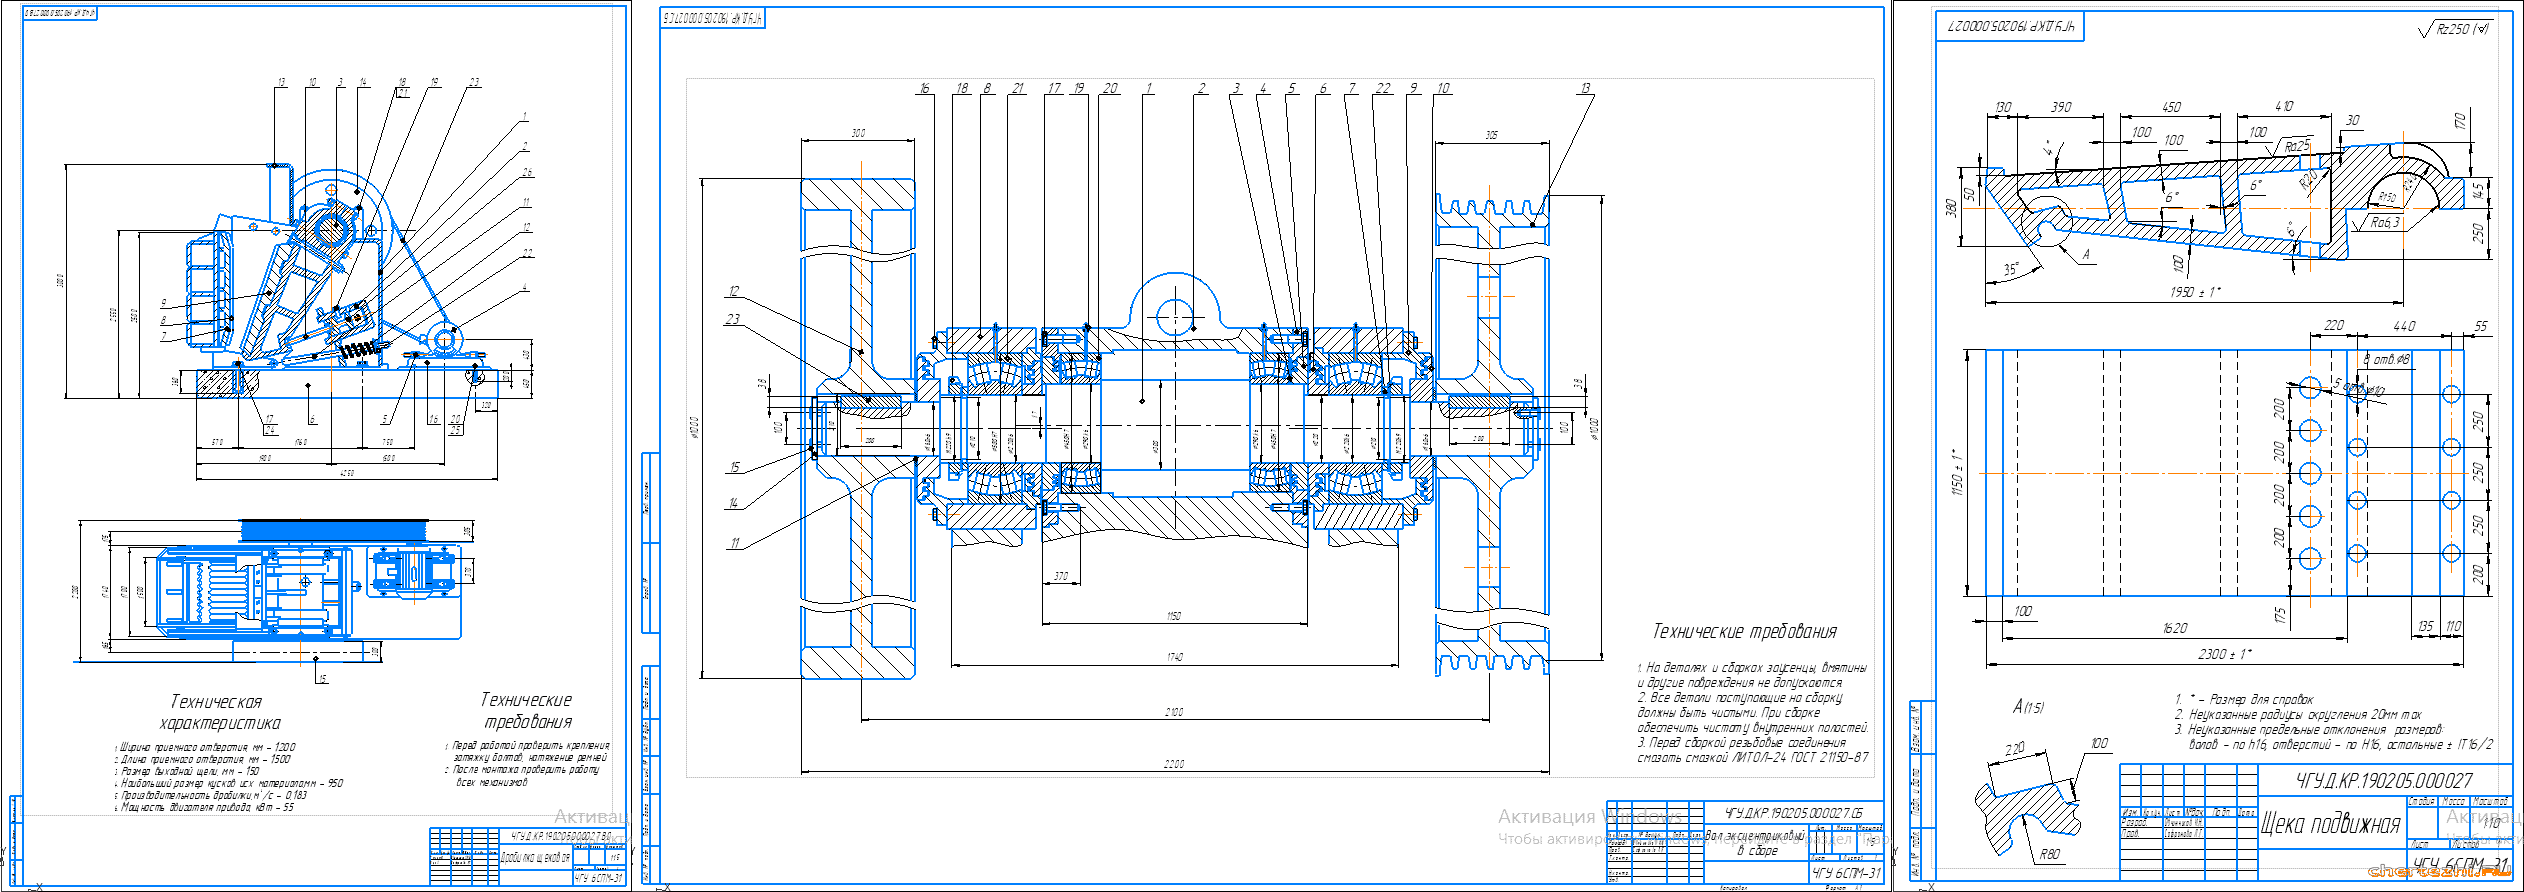This screenshot has height=892, width=2524.
Task: Click drawing code ЧГУ.Д.КР.190205.000027 in right title block
Action: (x=2383, y=780)
